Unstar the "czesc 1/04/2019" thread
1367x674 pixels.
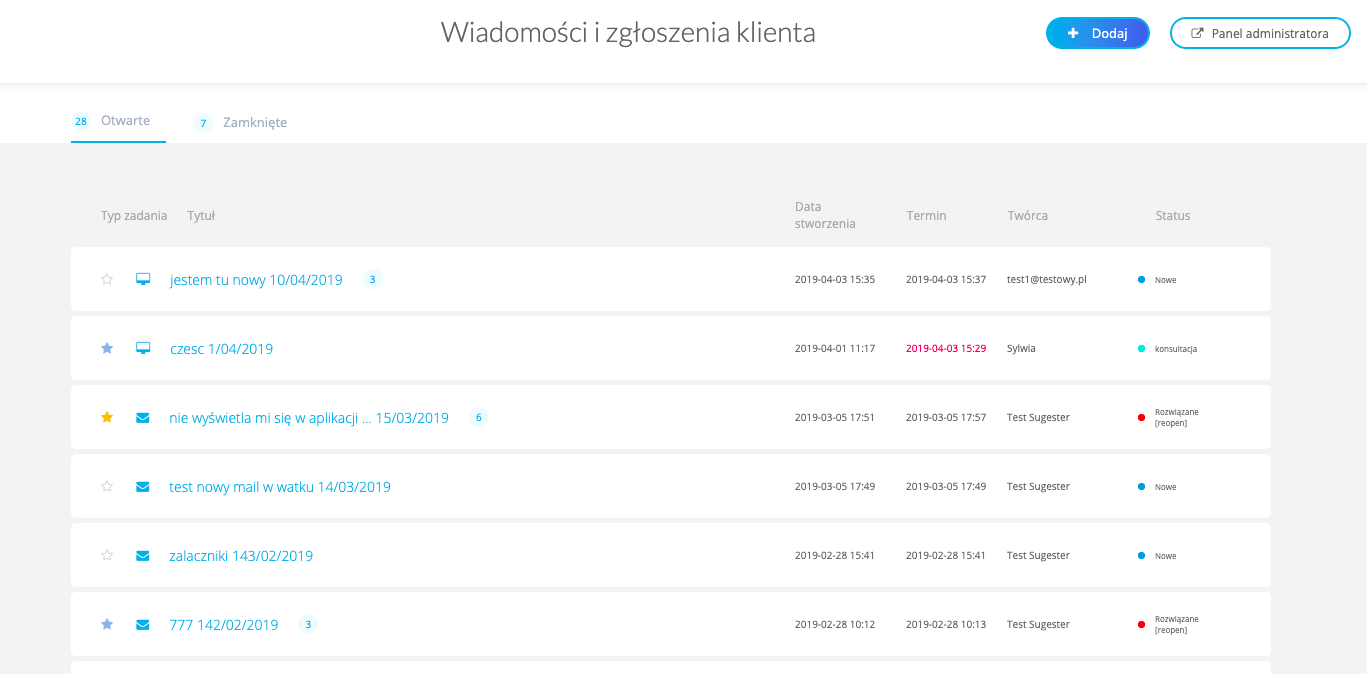pos(107,348)
